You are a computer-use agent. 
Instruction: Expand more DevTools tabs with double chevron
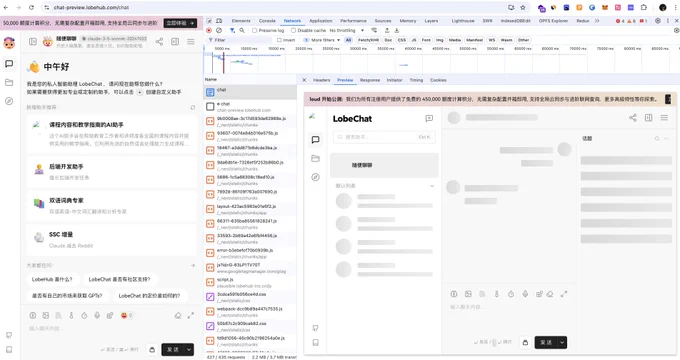pyautogui.click(x=597, y=20)
